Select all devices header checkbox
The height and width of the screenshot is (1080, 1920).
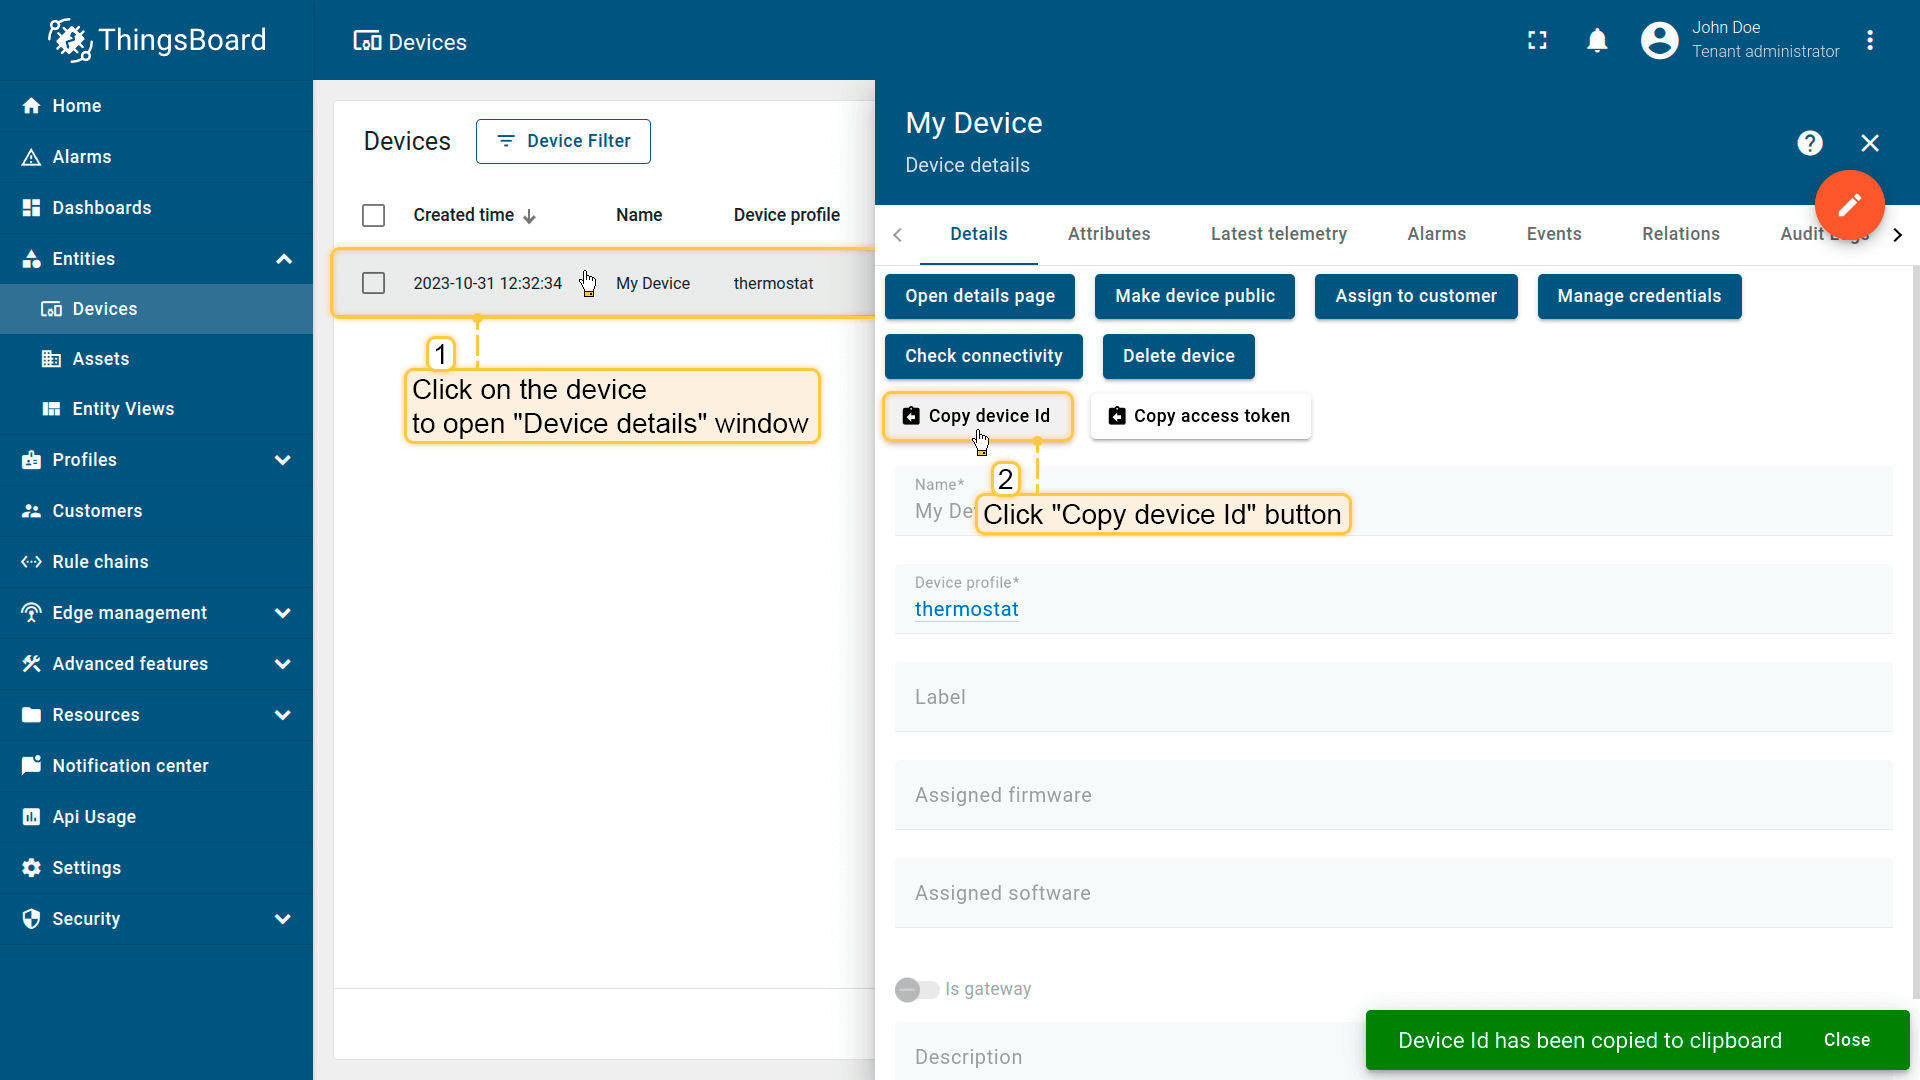click(373, 216)
